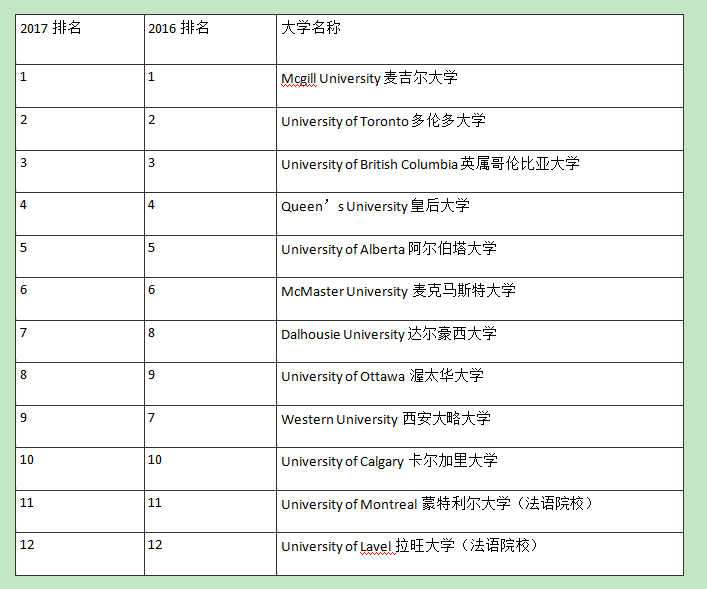Click the McMaster University 麦克马斯特大学 cell

(398, 291)
